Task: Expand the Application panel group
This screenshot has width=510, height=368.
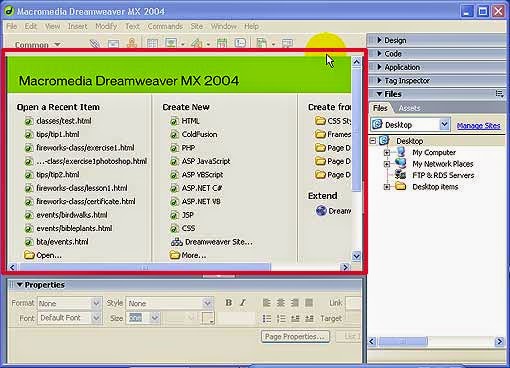Action: tap(379, 67)
